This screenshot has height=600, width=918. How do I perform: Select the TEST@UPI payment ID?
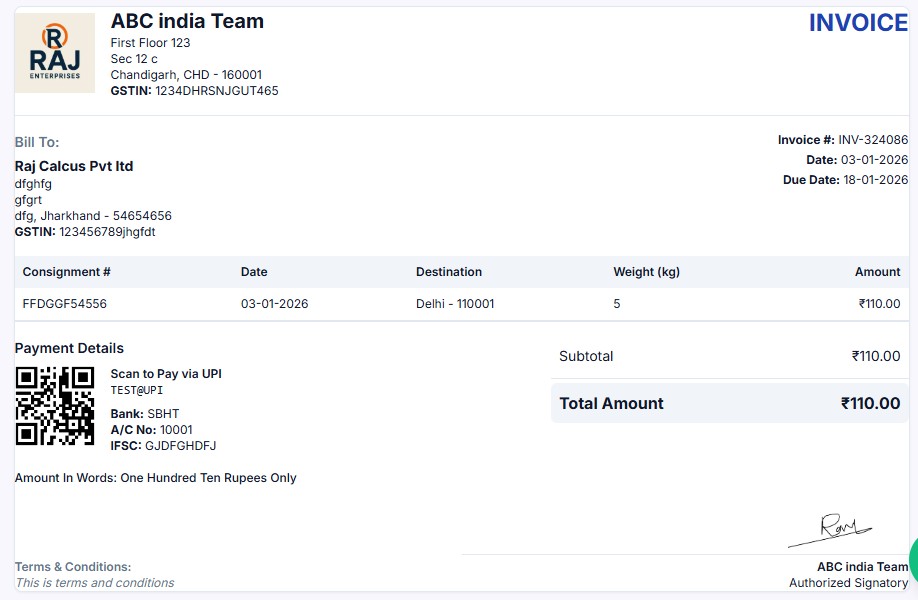136,390
